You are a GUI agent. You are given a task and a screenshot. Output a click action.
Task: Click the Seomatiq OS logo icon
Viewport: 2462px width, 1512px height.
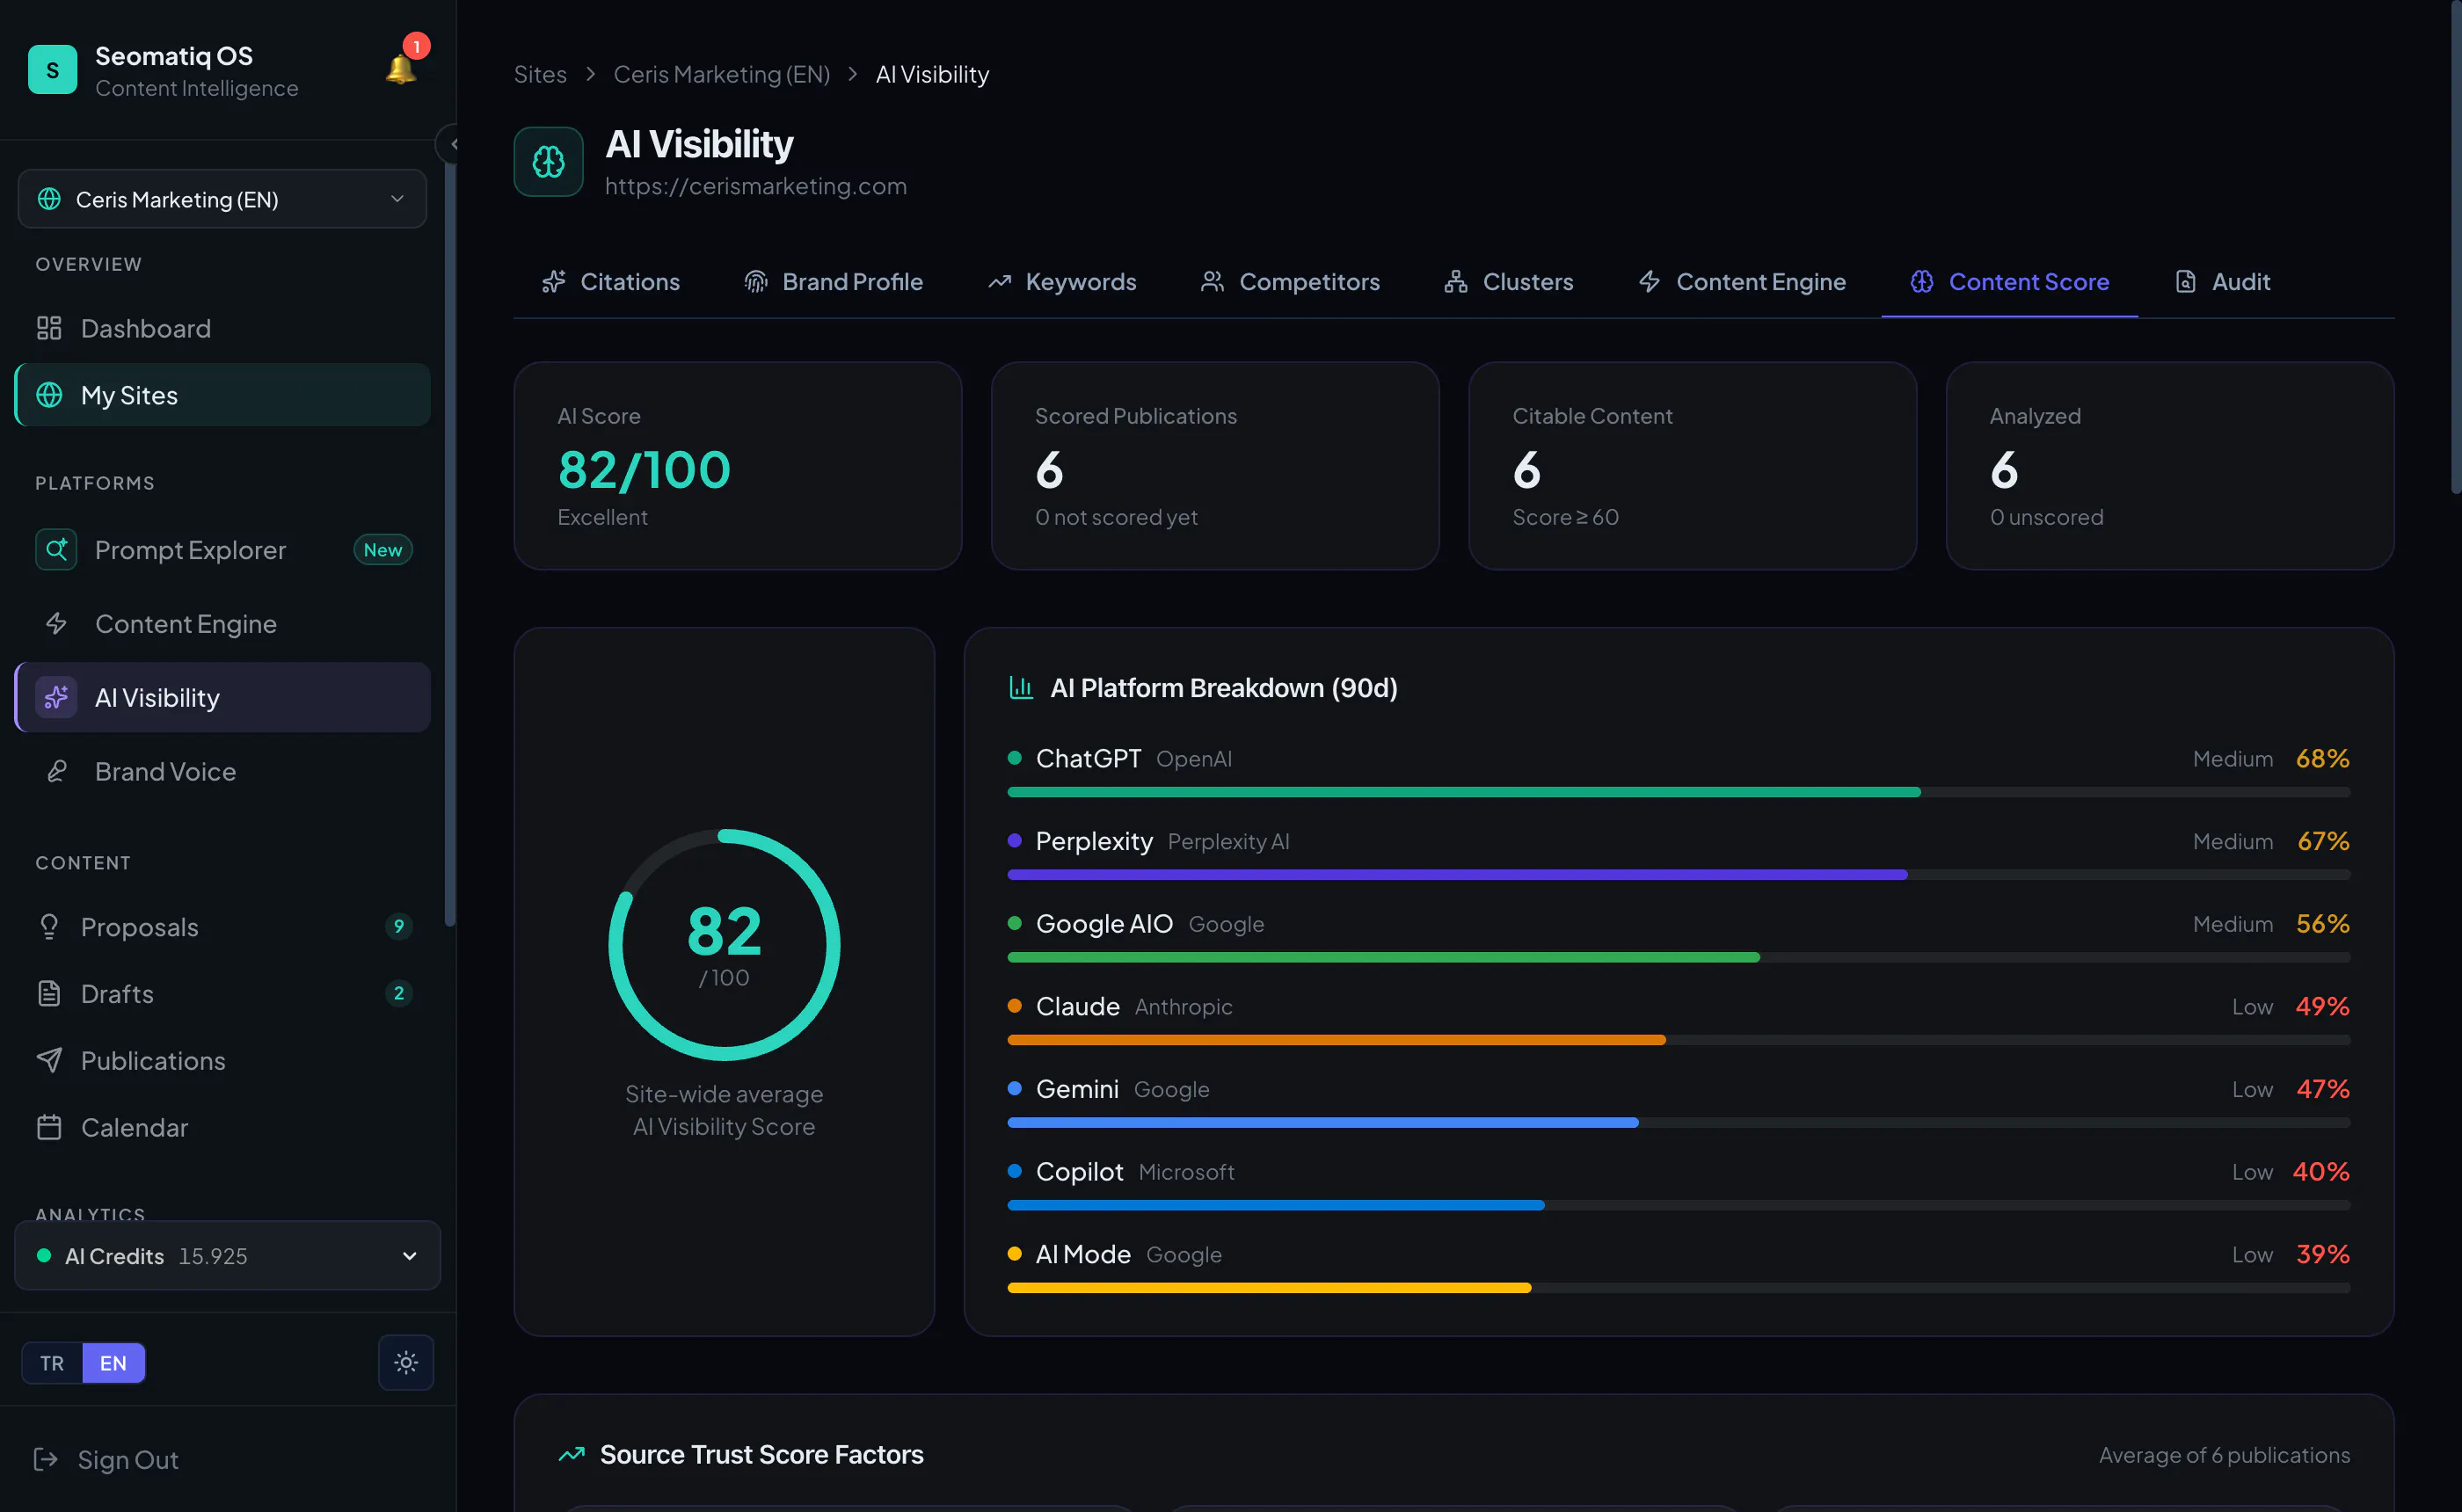tap(53, 70)
